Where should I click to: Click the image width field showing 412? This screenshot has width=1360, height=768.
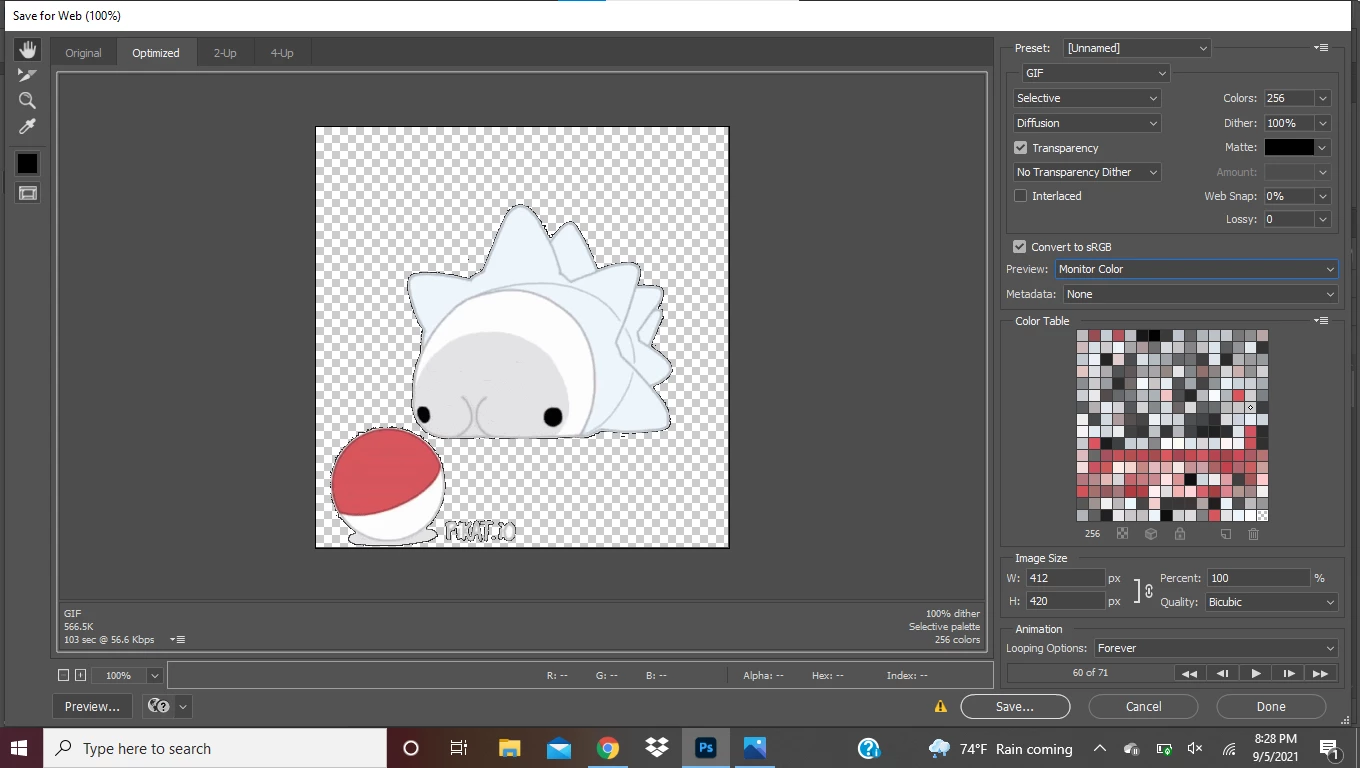(1065, 578)
